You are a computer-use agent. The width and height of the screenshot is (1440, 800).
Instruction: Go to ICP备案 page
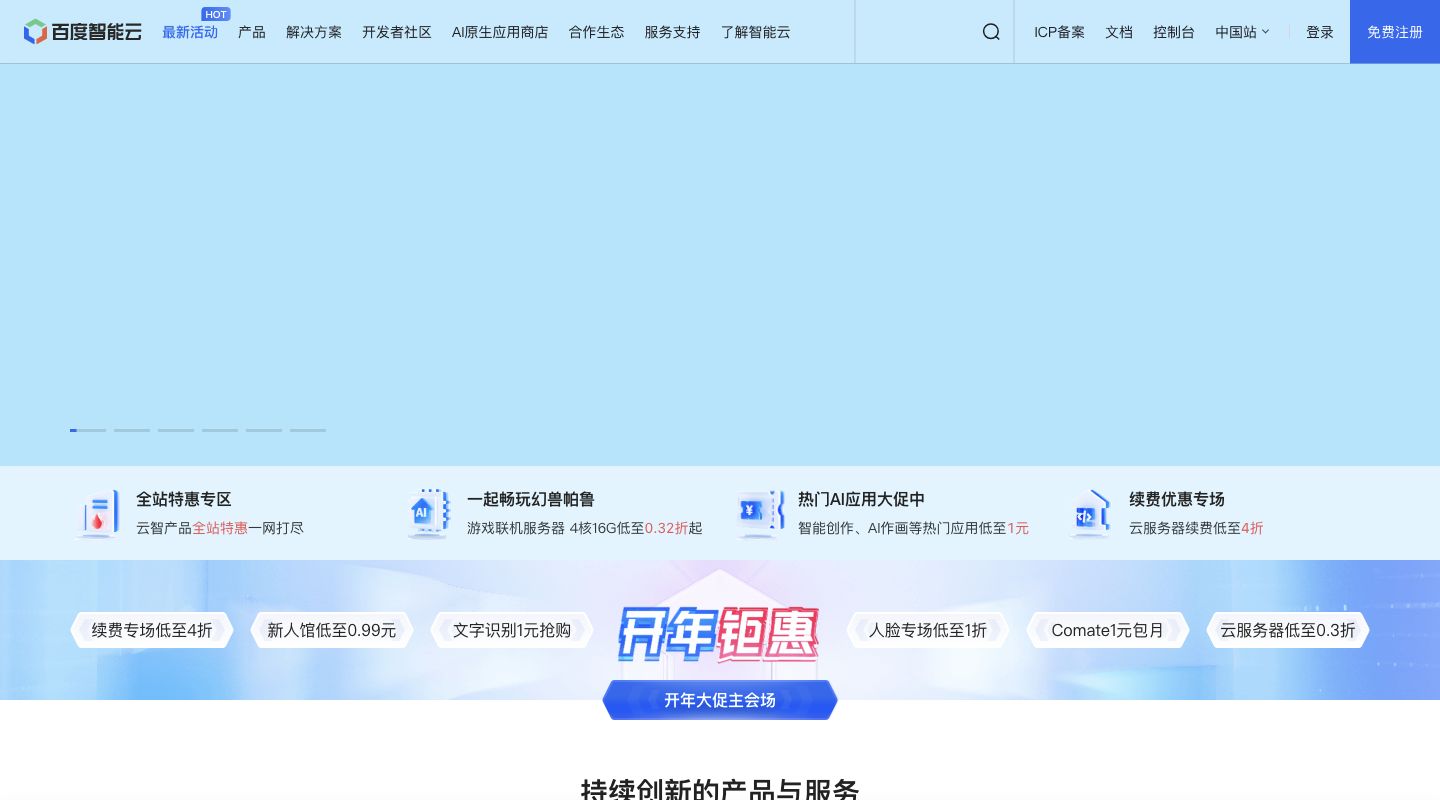[x=1059, y=32]
